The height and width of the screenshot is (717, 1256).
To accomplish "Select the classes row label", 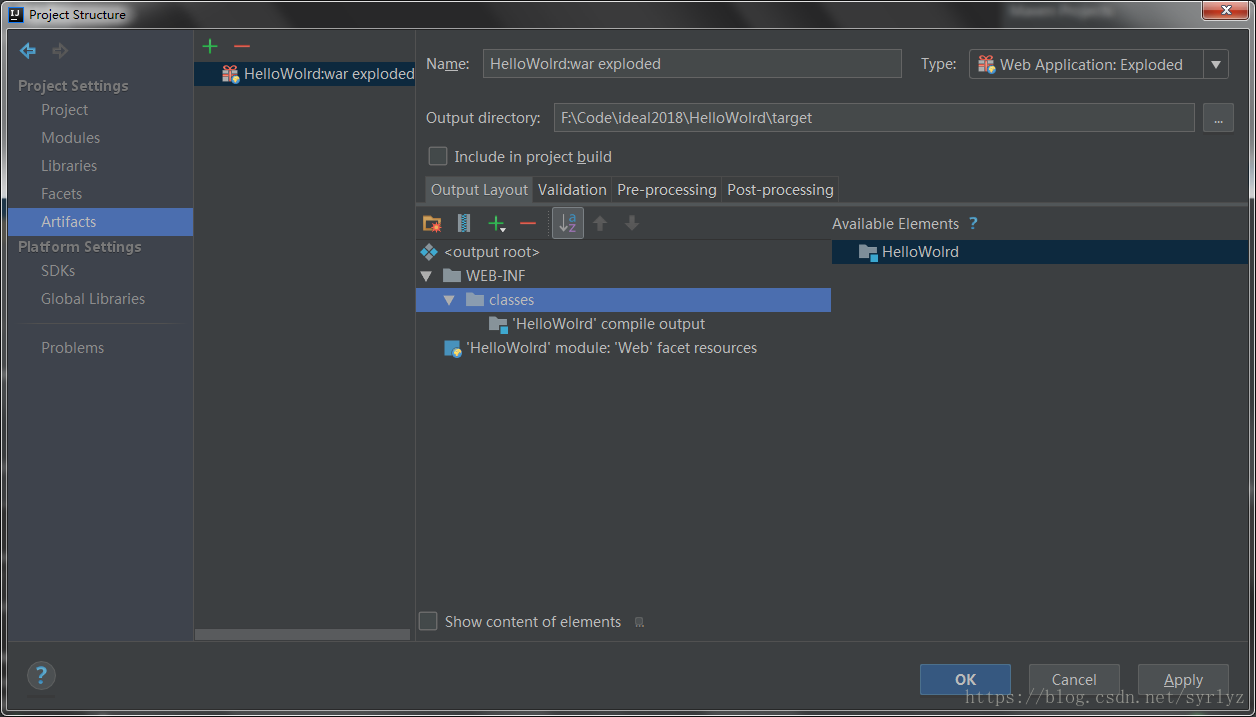I will click(x=511, y=300).
